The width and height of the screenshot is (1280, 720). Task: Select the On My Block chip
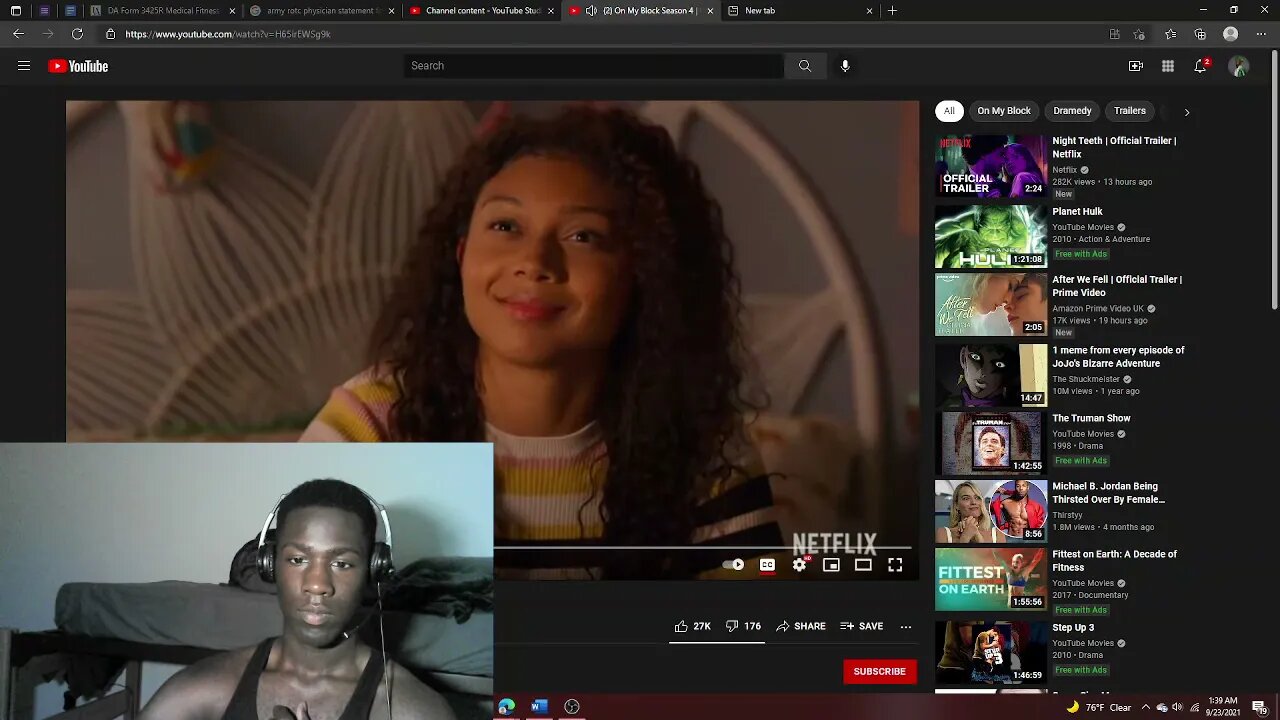pos(1004,111)
